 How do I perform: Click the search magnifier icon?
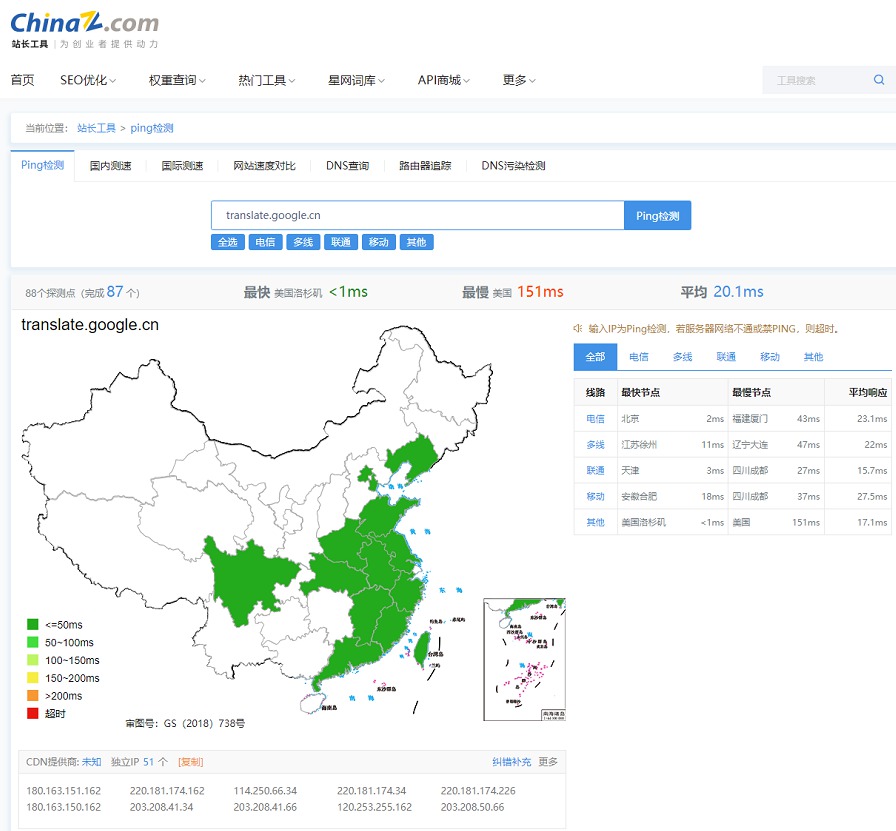click(879, 80)
